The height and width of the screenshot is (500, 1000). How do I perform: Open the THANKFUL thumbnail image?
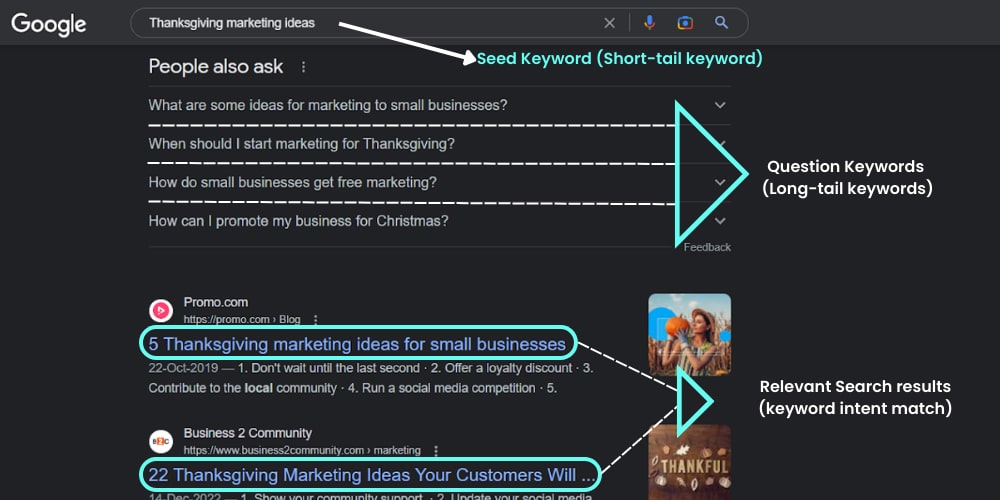[x=689, y=462]
